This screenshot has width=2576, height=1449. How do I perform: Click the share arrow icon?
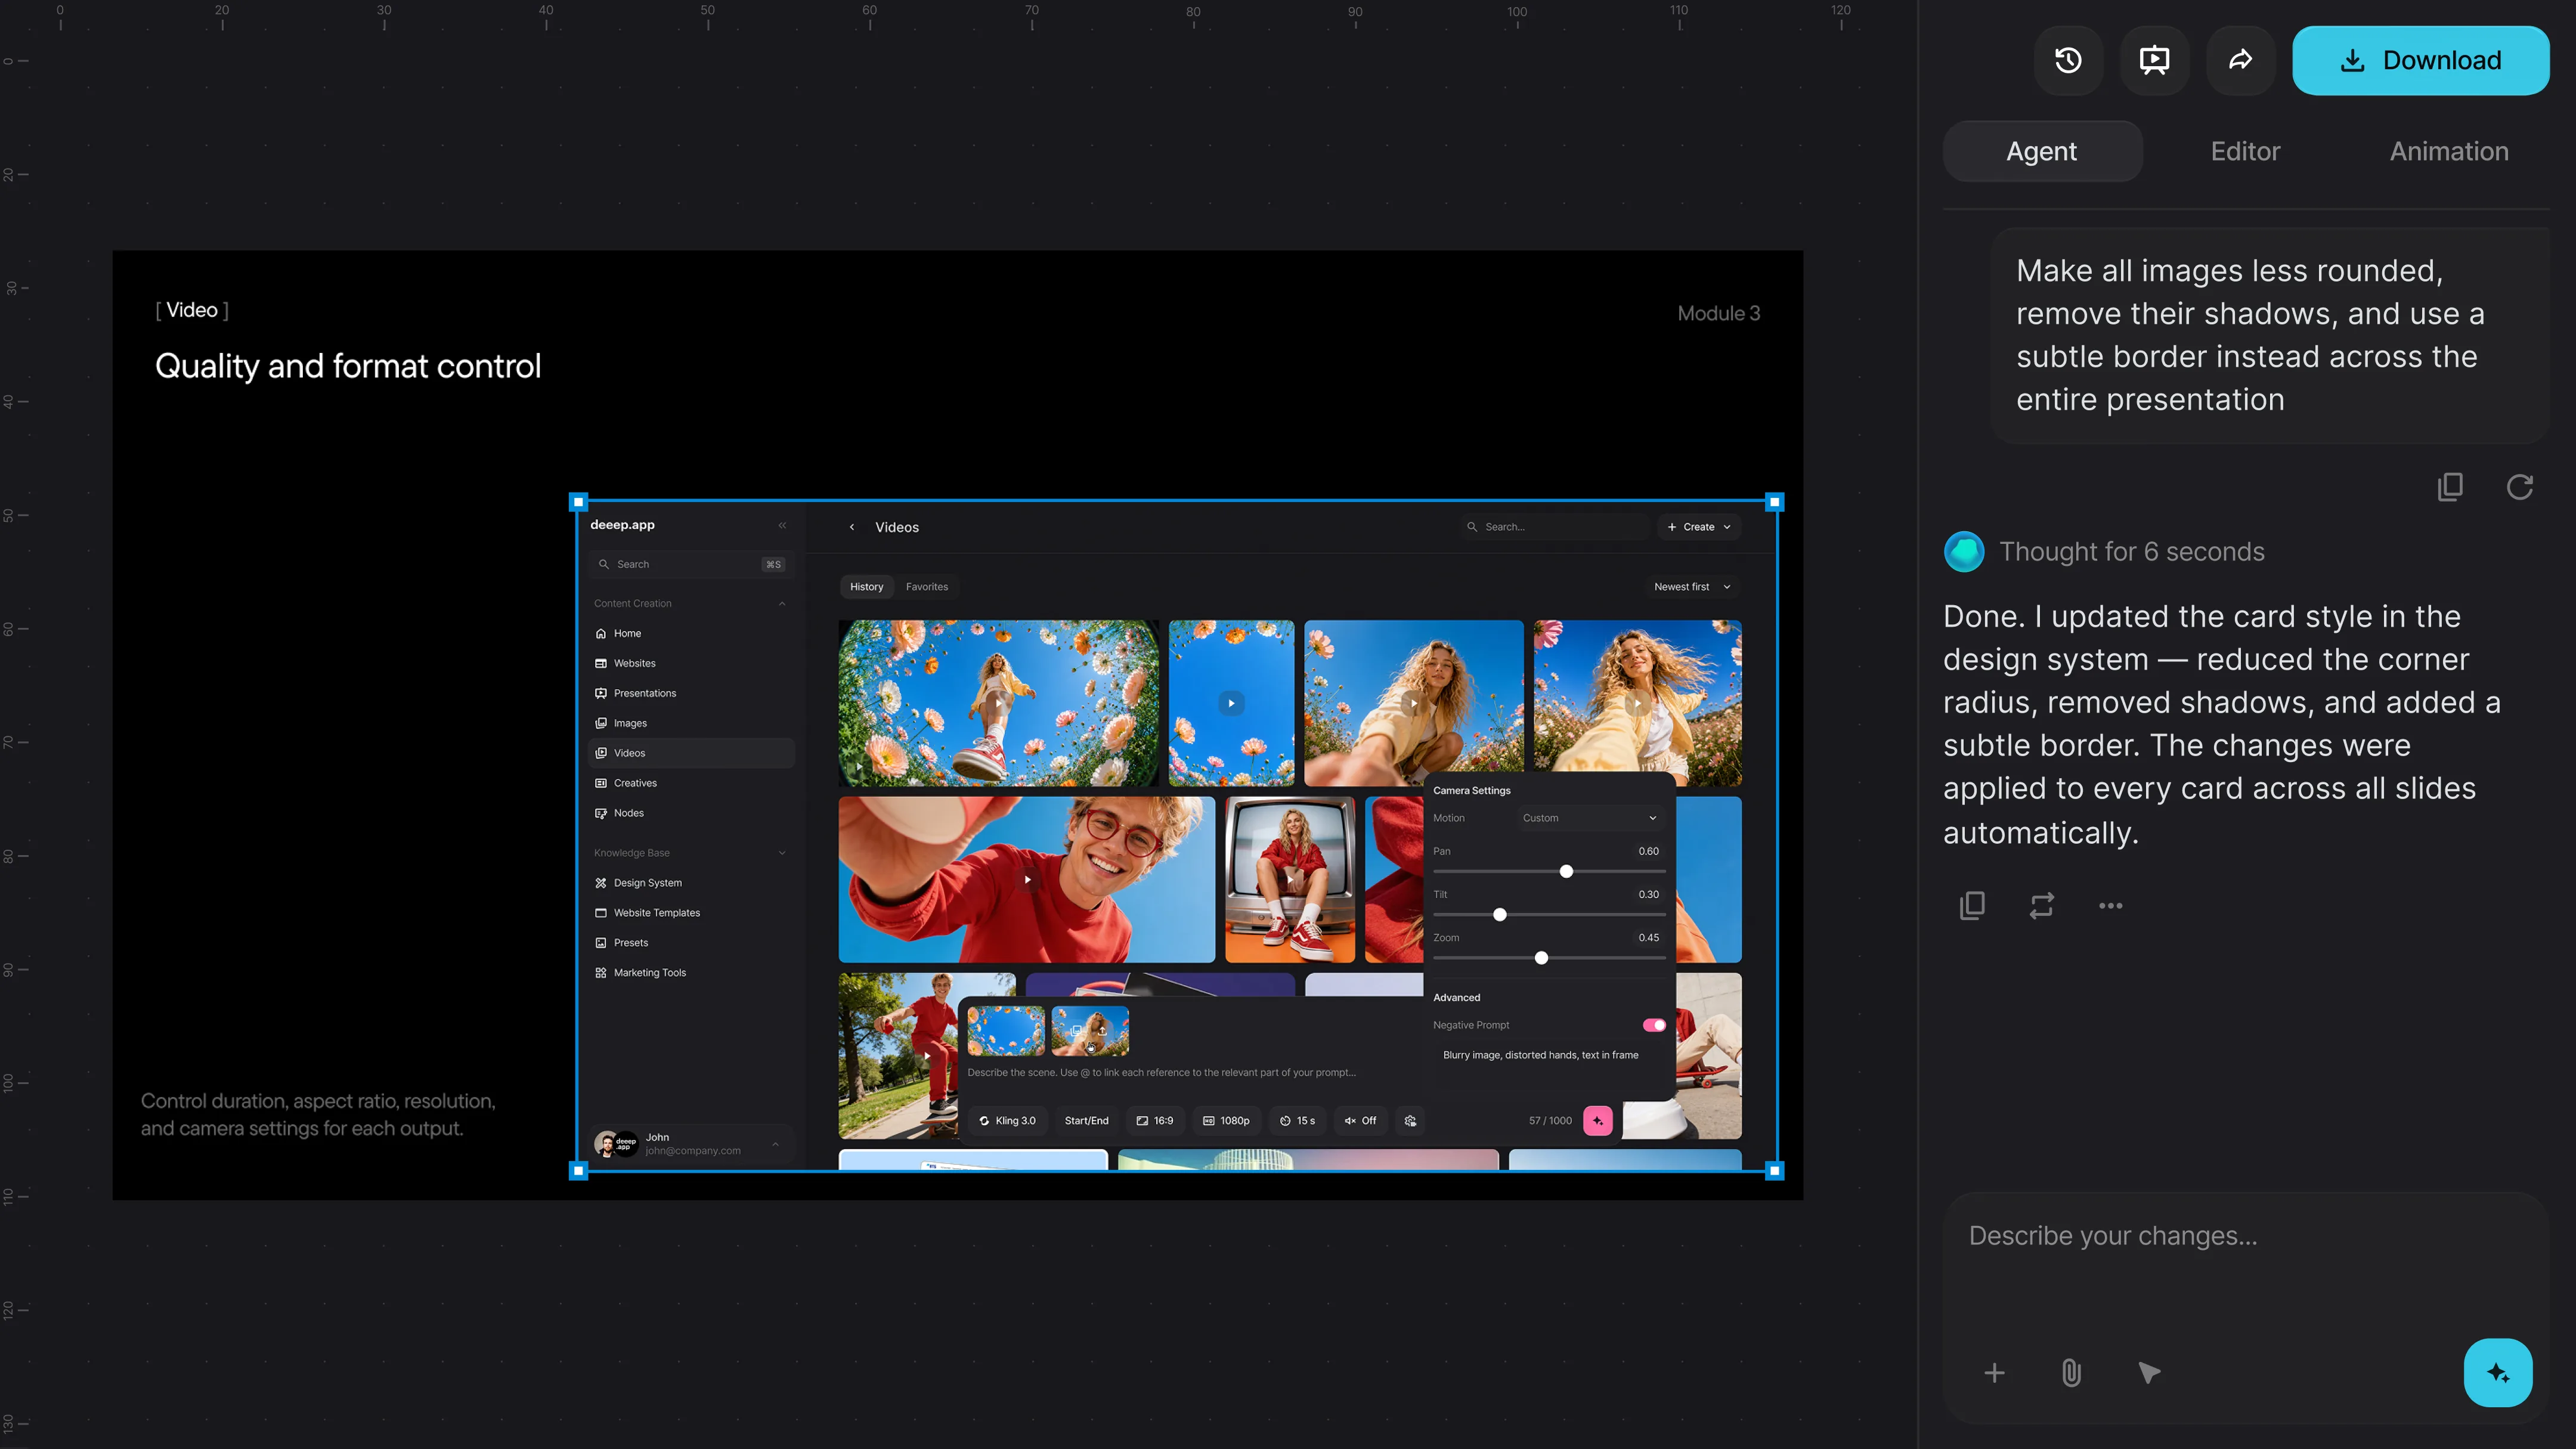(x=2240, y=61)
